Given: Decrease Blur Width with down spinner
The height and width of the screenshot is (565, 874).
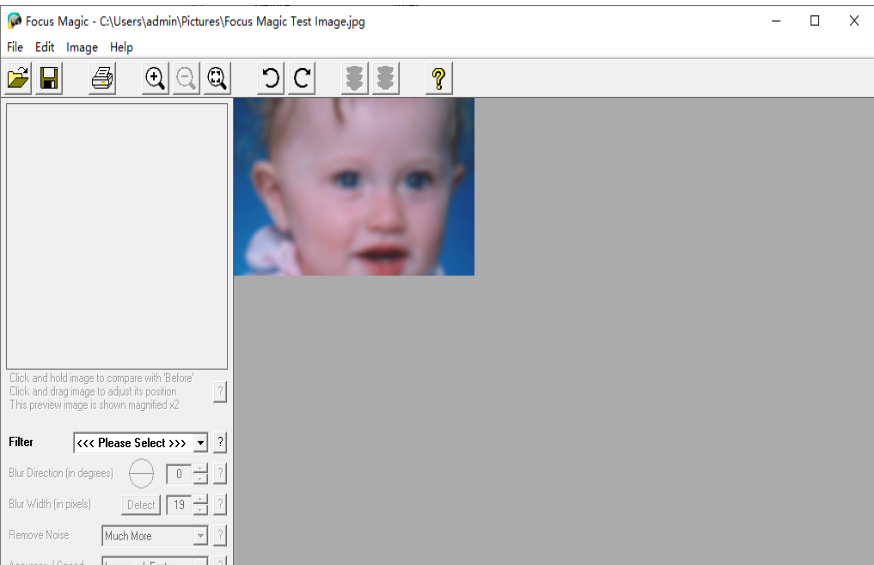Looking at the screenshot, I should [x=200, y=510].
